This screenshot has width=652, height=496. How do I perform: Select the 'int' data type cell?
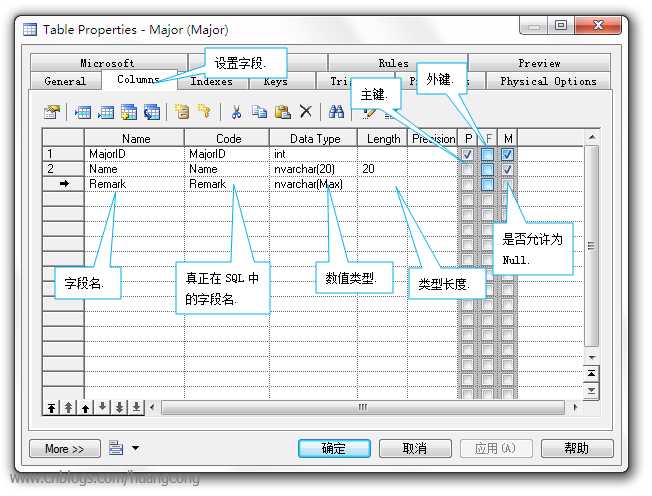coord(313,154)
